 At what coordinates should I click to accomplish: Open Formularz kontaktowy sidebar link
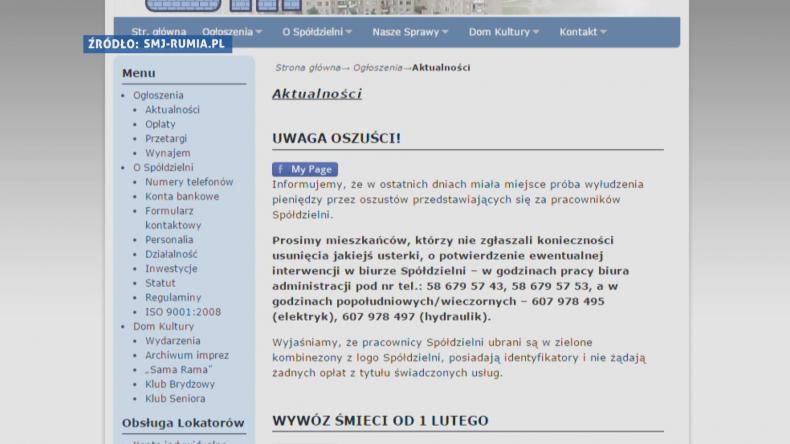[x=173, y=218]
